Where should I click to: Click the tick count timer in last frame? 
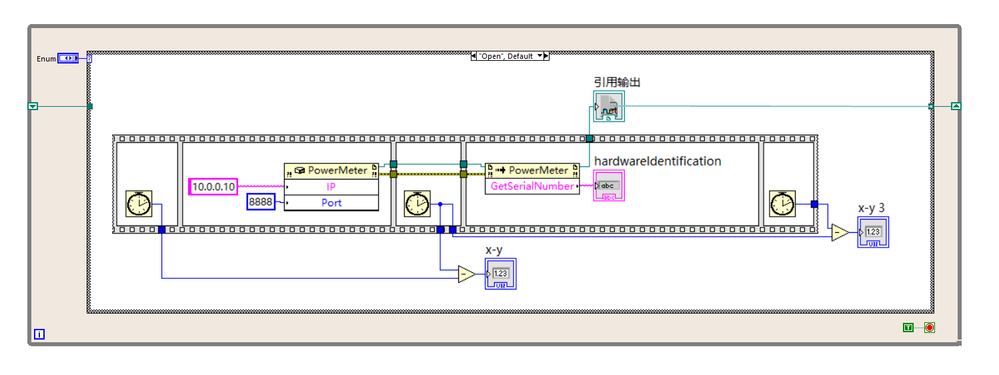(781, 204)
